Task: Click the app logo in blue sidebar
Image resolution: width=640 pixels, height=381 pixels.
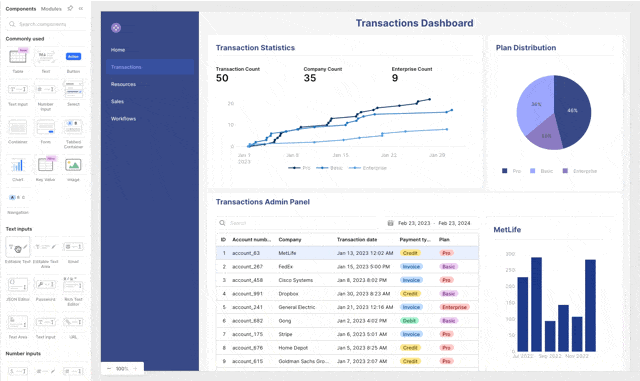Action: [x=116, y=28]
